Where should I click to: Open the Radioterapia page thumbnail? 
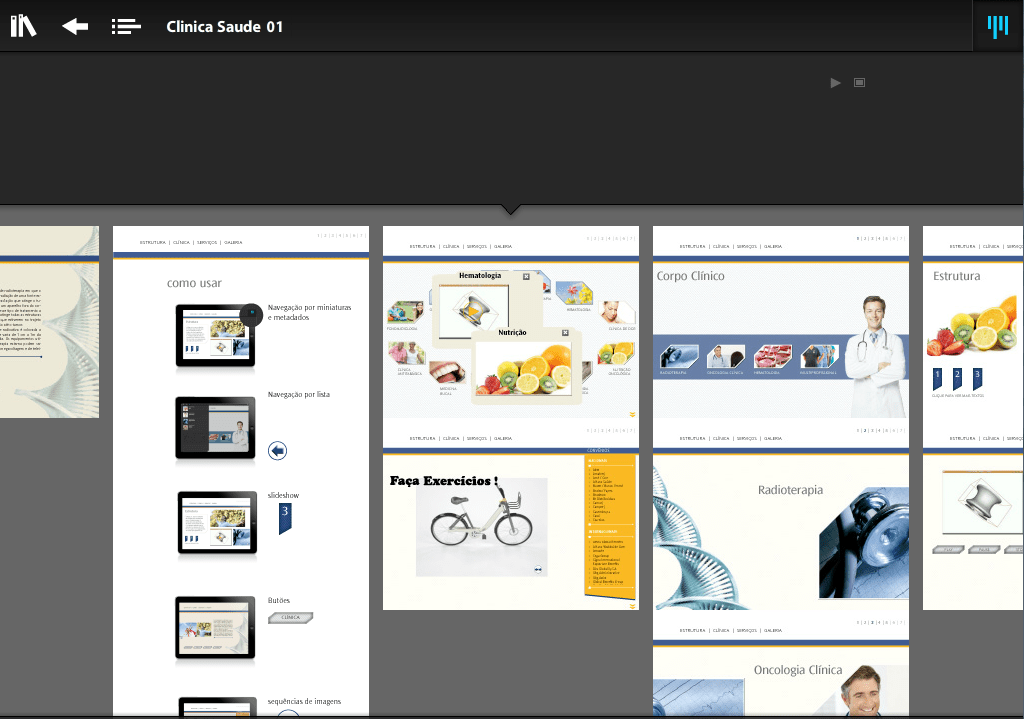tap(781, 514)
